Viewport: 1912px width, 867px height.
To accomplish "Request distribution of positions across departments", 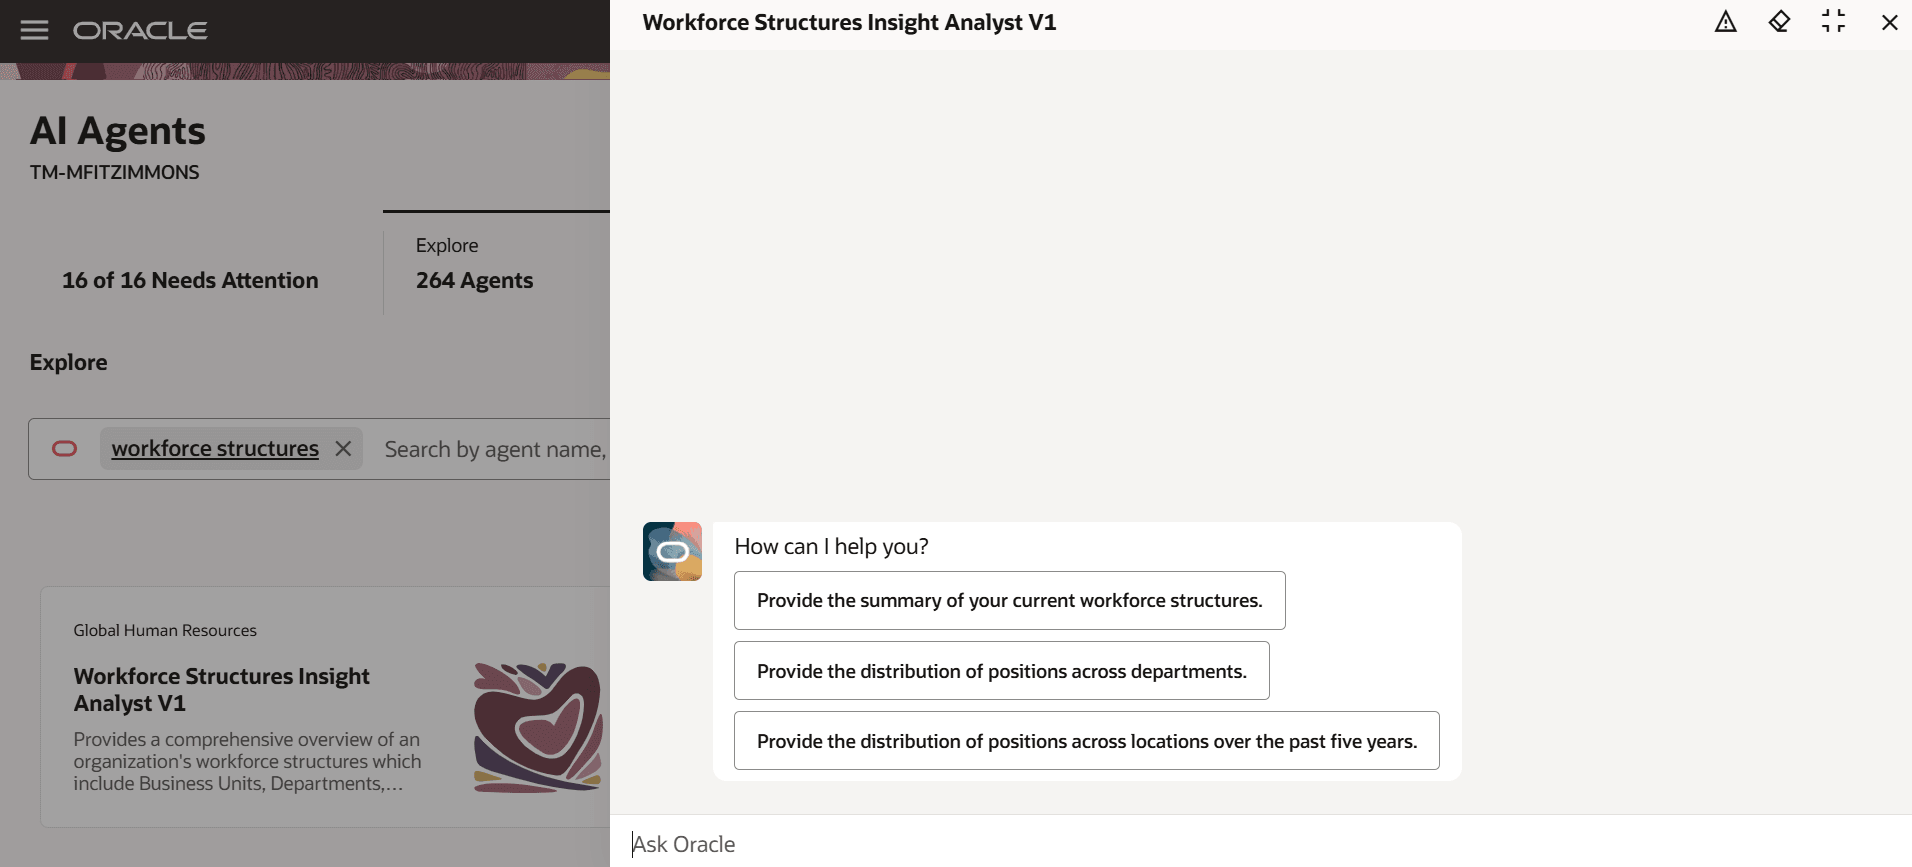I will tap(1001, 671).
